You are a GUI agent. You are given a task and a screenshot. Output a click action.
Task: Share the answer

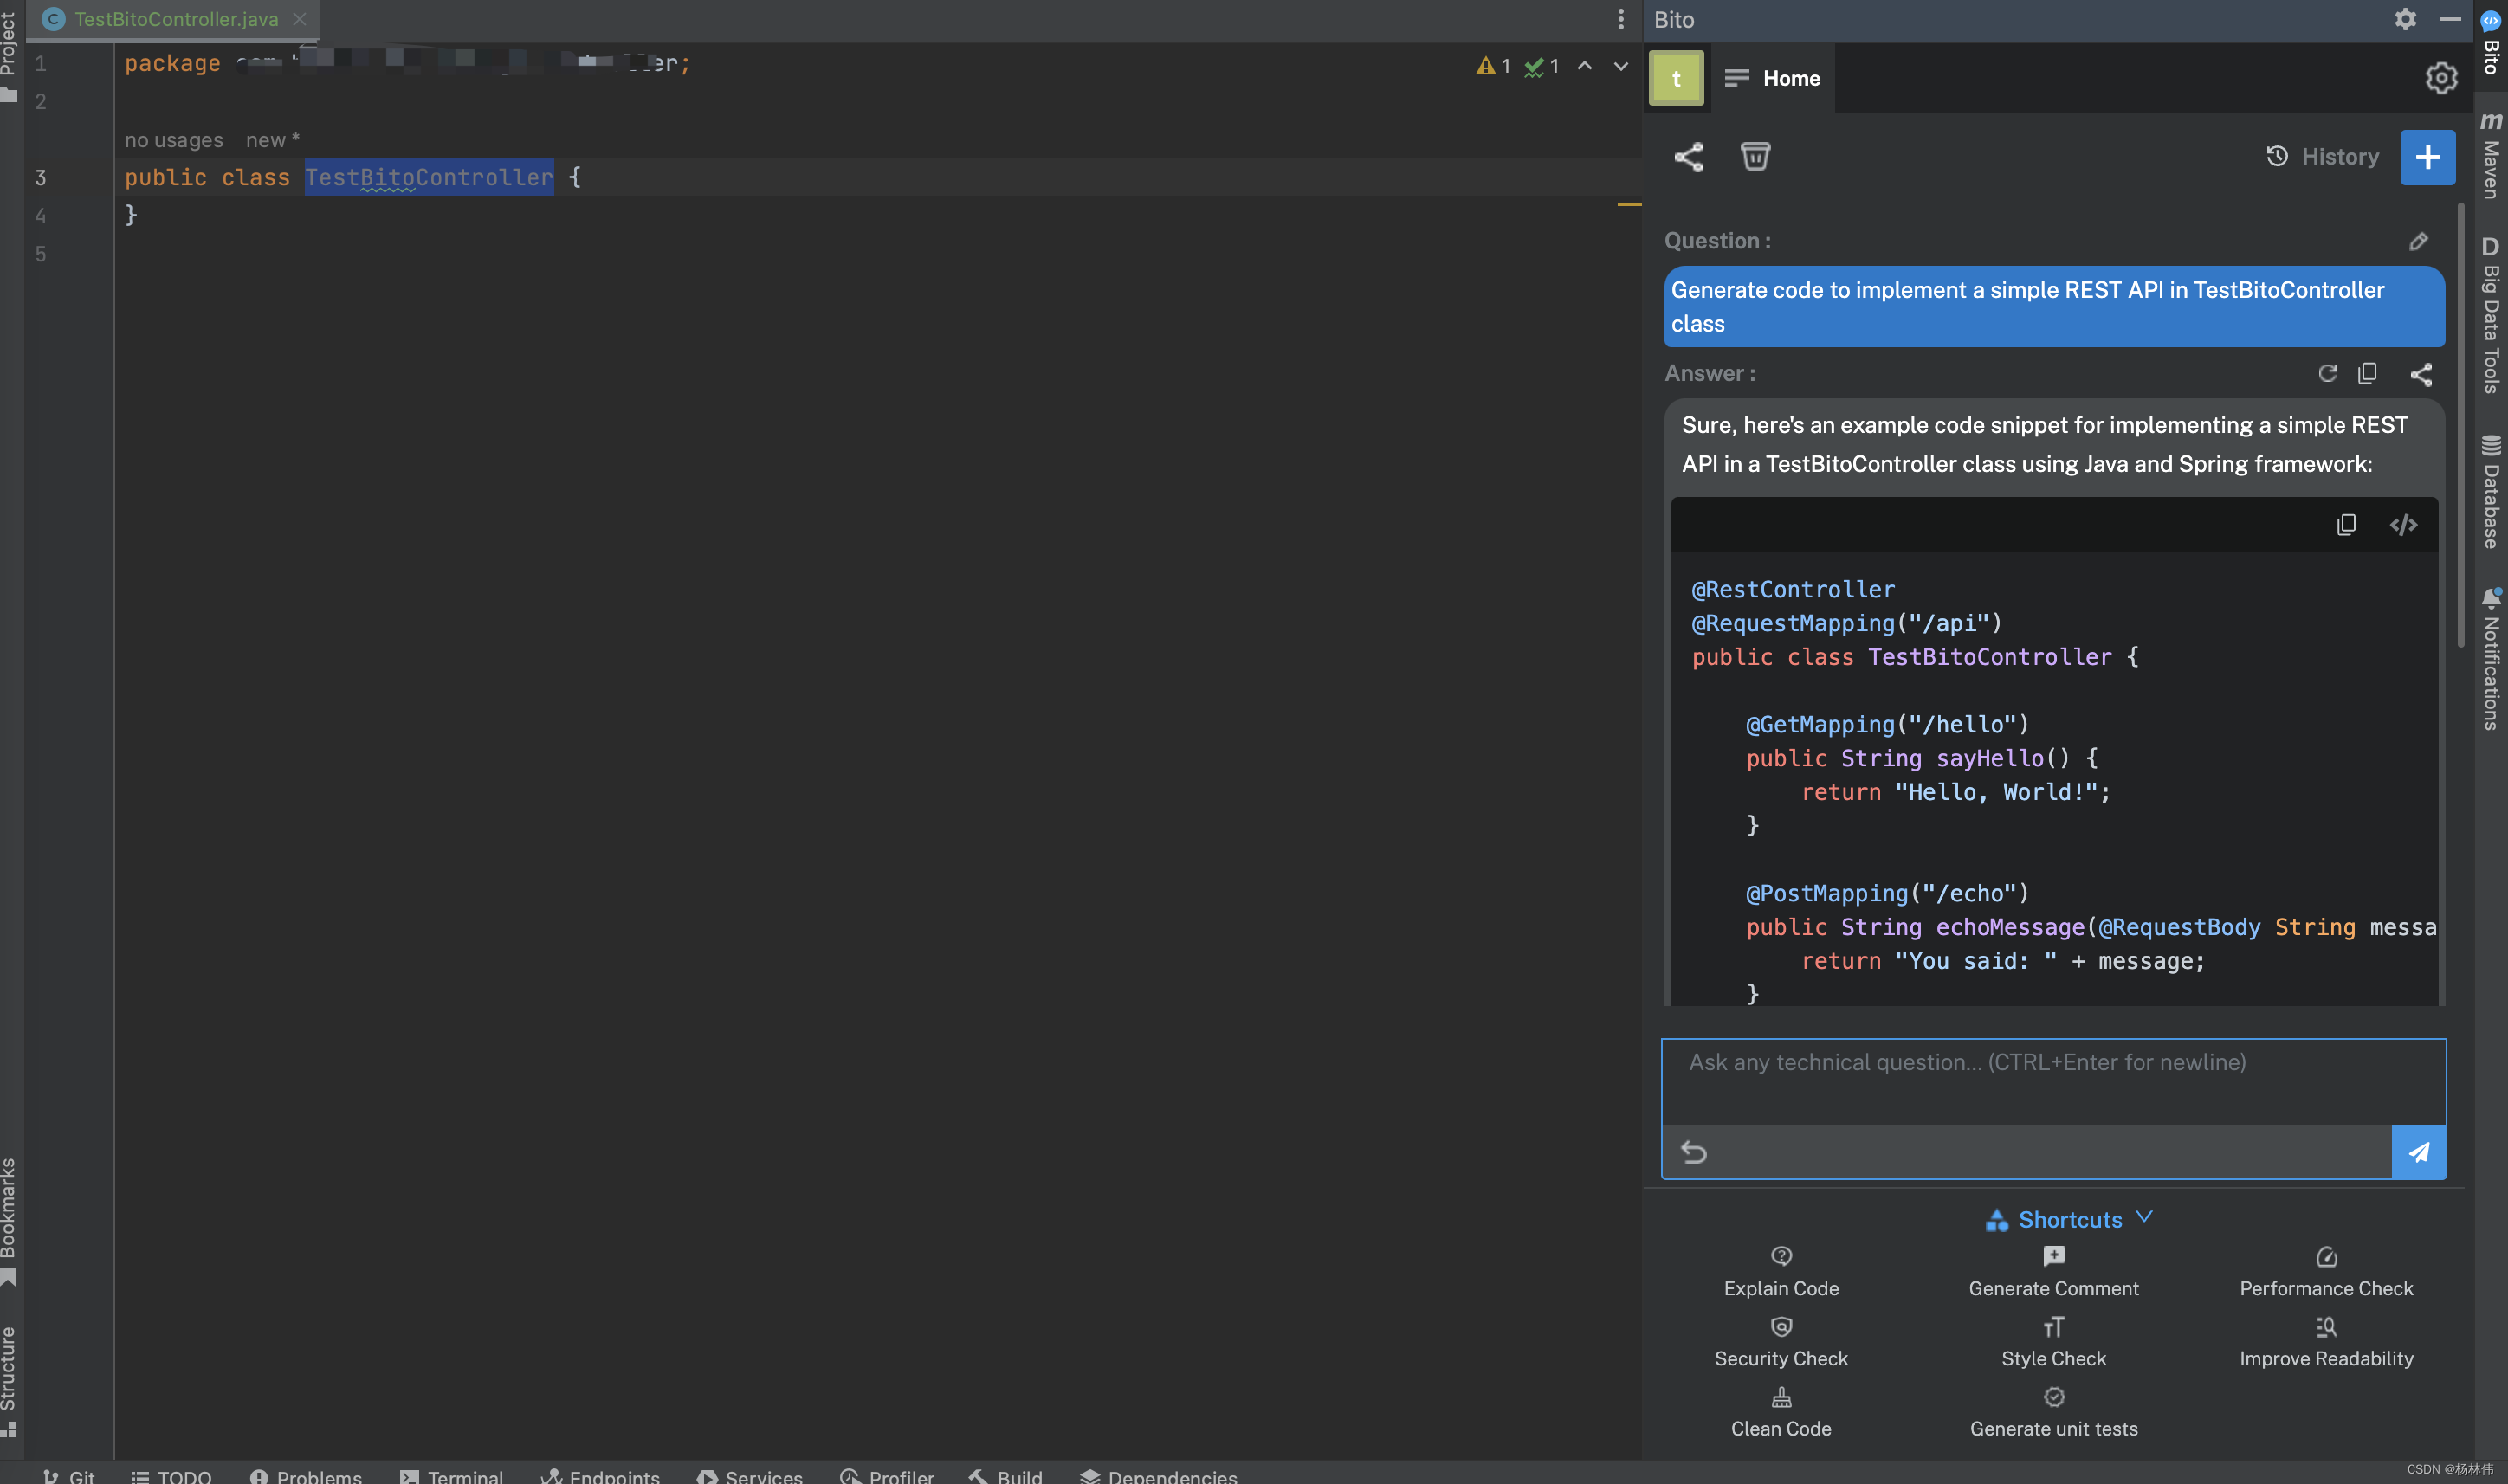tap(2421, 374)
